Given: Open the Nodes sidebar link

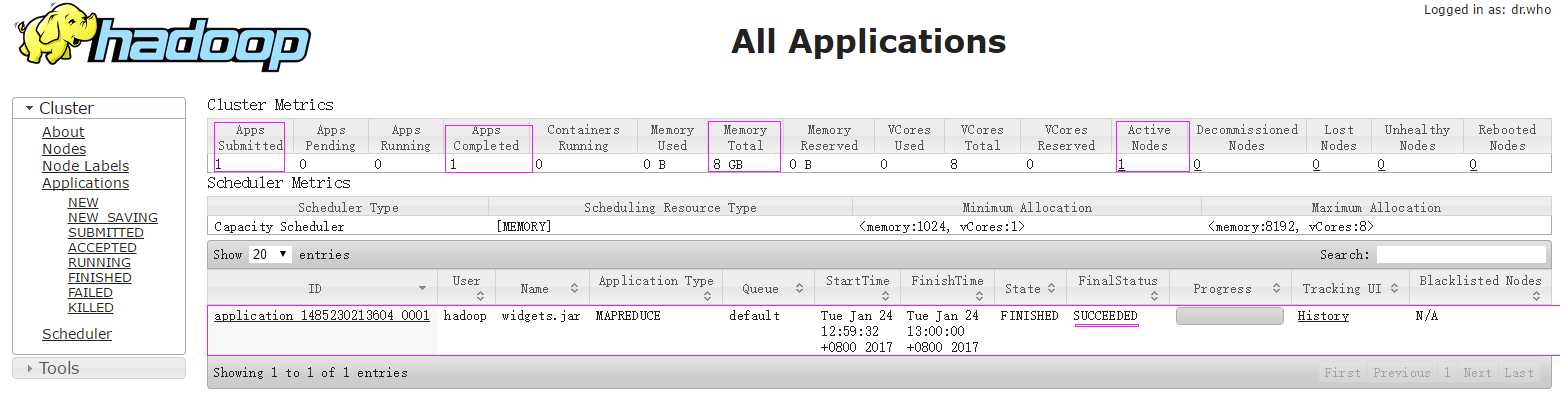Looking at the screenshot, I should click(x=64, y=149).
